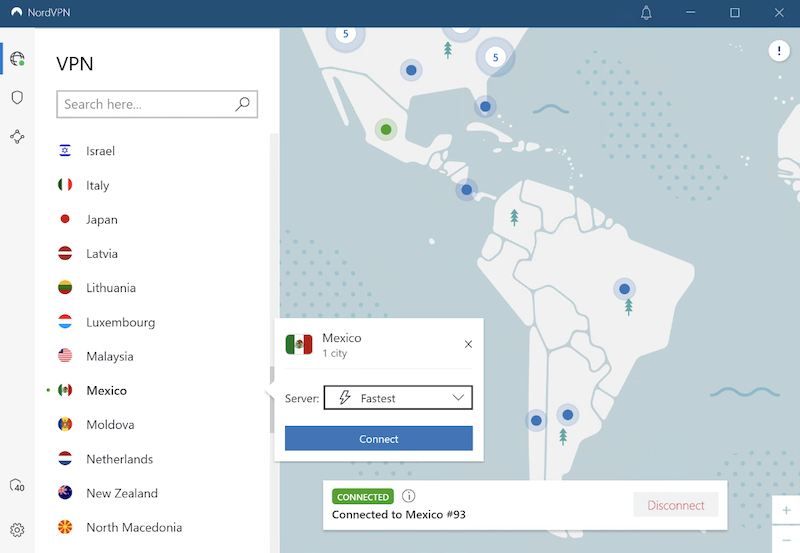The width and height of the screenshot is (800, 553).
Task: Open the Settings gear icon
Action: coord(17,530)
